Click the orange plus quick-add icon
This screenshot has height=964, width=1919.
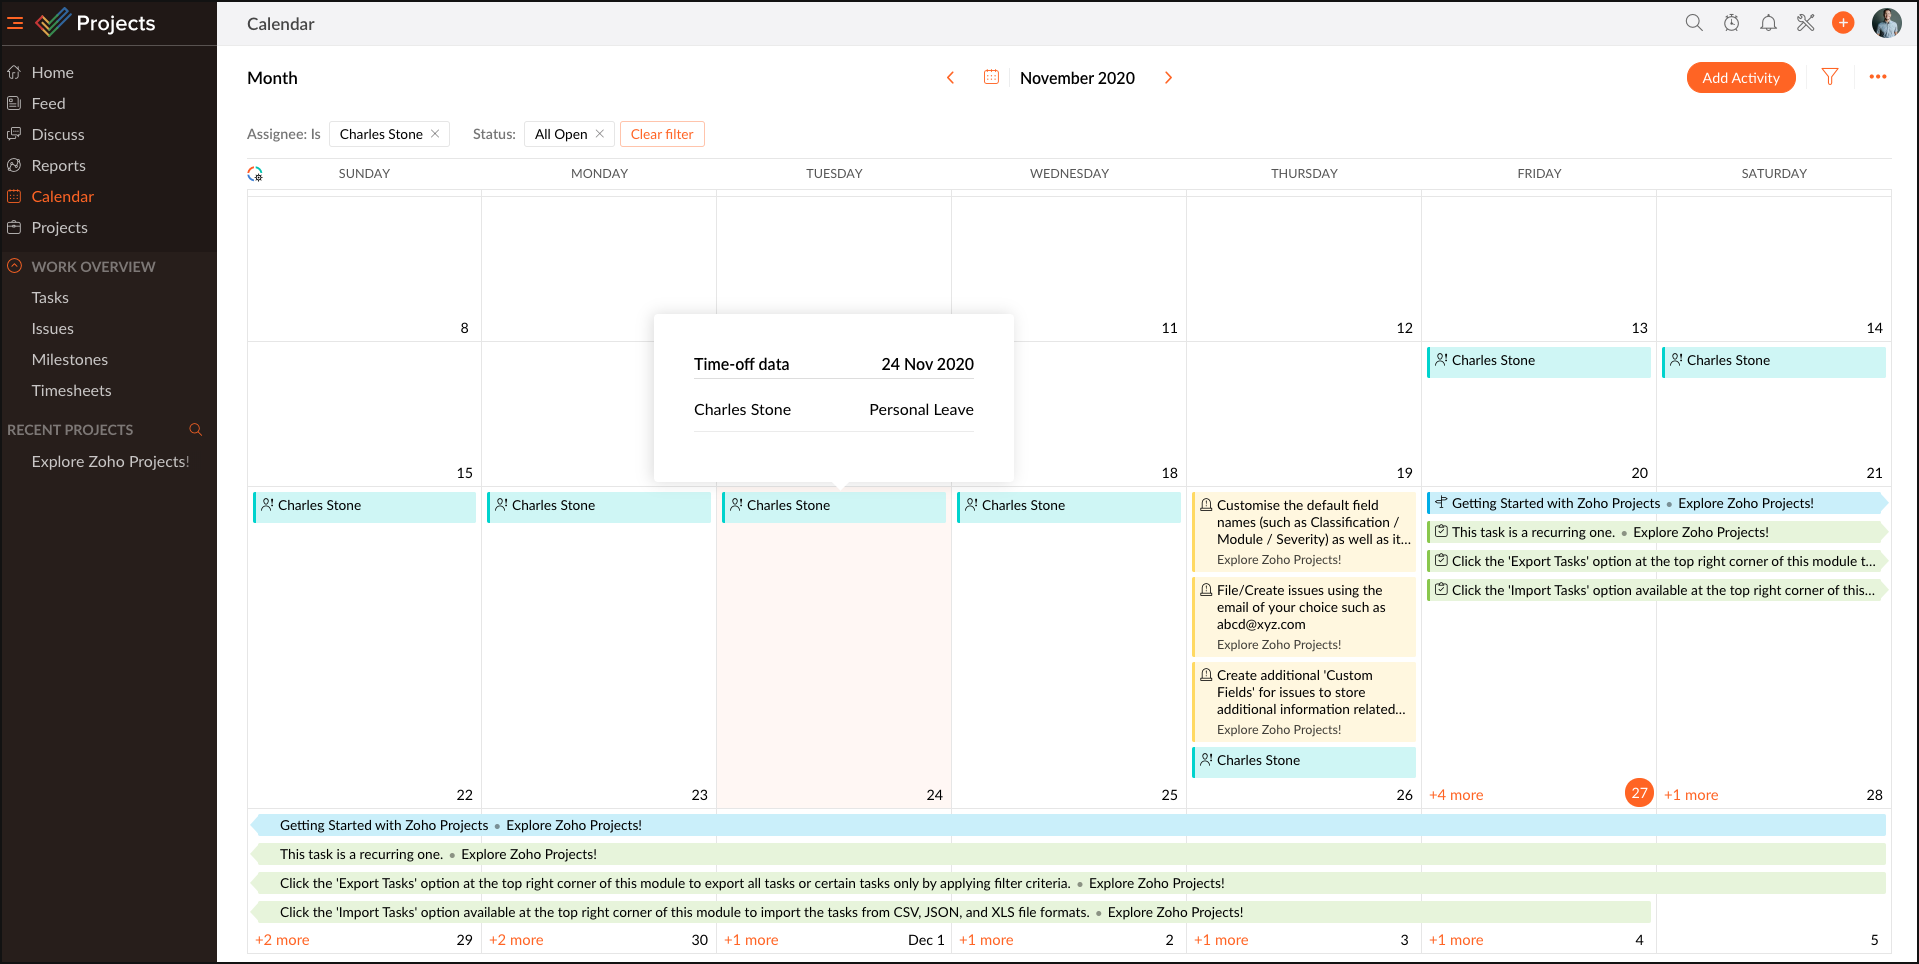tap(1843, 22)
